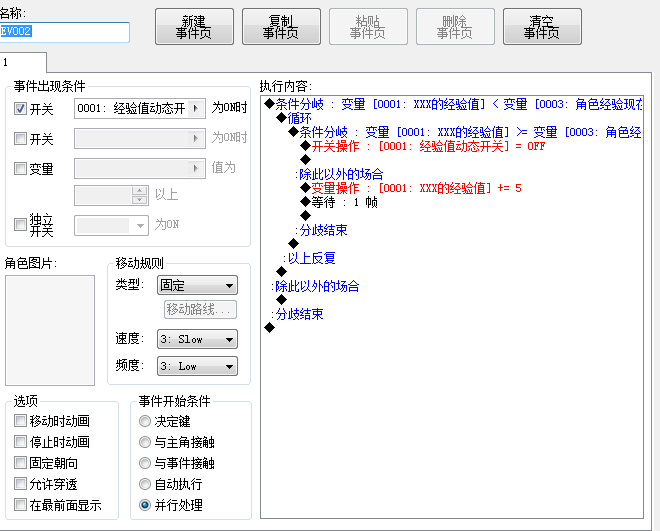Select the last 分歧结束 line
The height and width of the screenshot is (531, 660).
click(298, 314)
